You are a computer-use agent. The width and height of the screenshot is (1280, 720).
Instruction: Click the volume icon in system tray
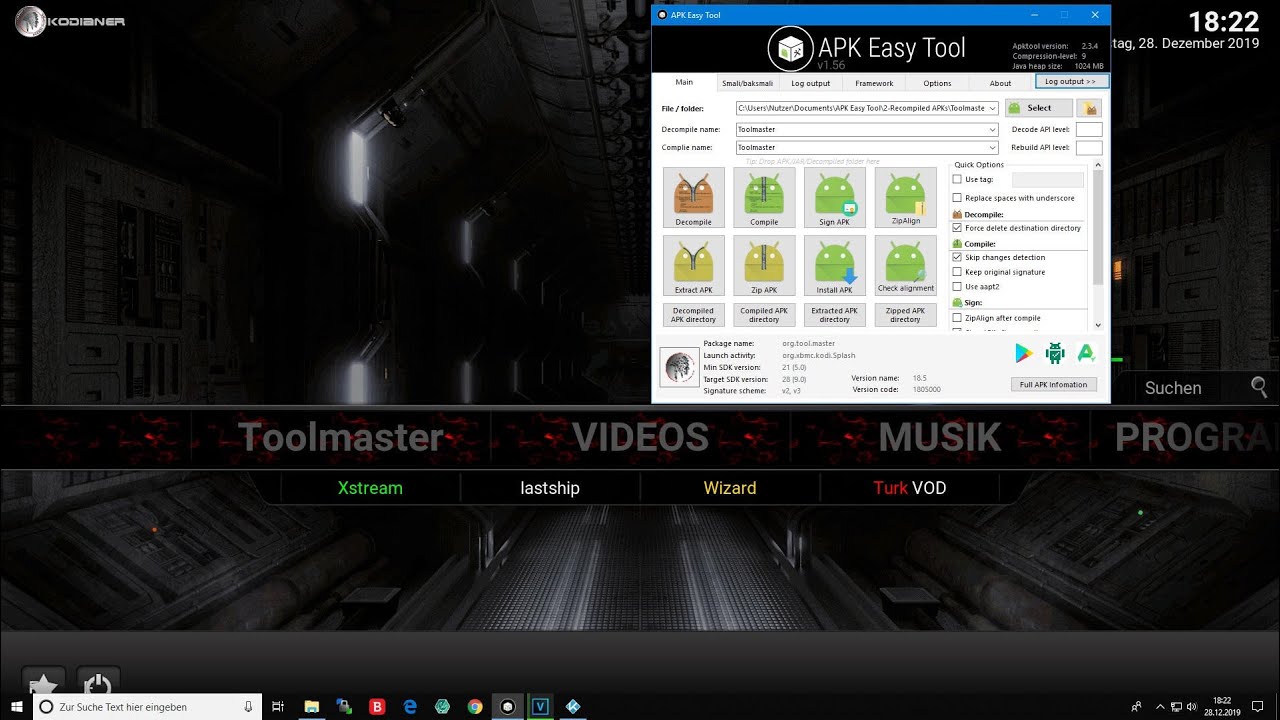(1191, 706)
